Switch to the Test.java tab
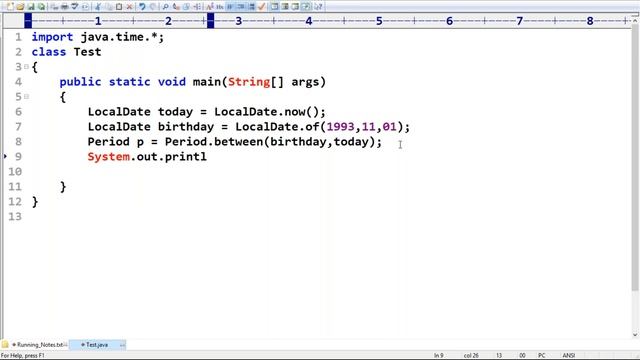This screenshot has height=360, width=640. click(x=97, y=345)
